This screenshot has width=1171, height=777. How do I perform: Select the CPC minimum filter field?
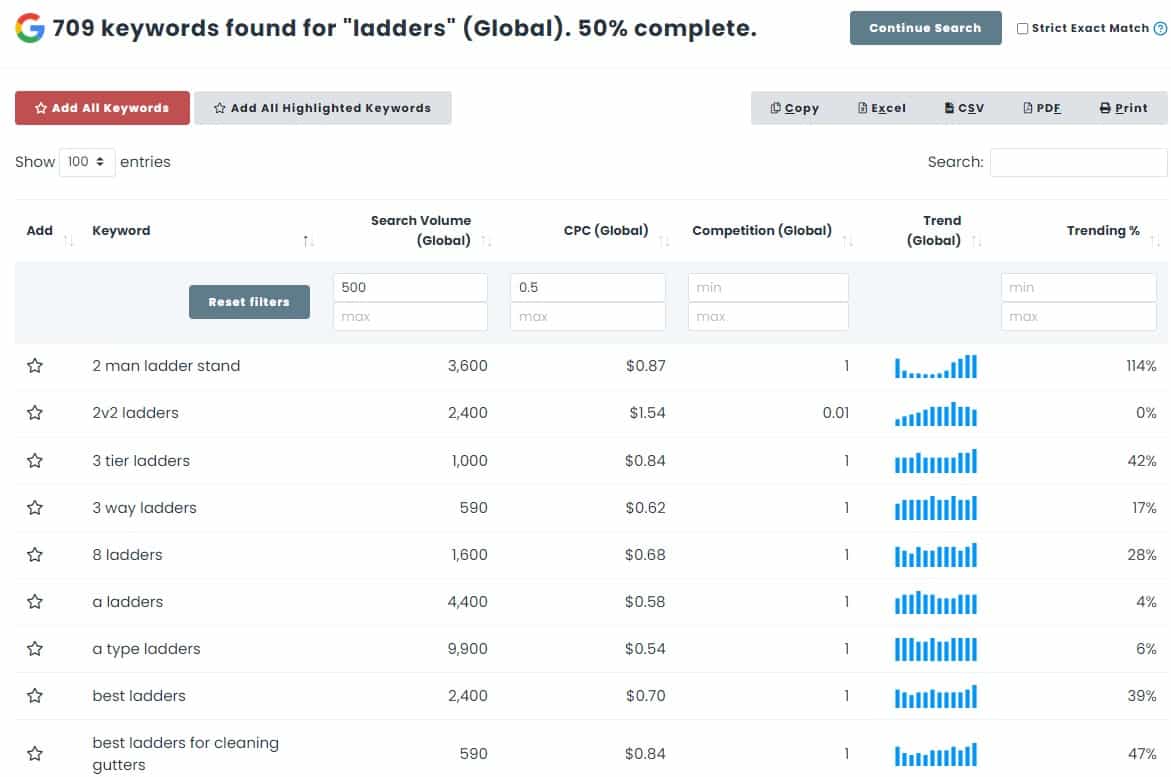[587, 287]
